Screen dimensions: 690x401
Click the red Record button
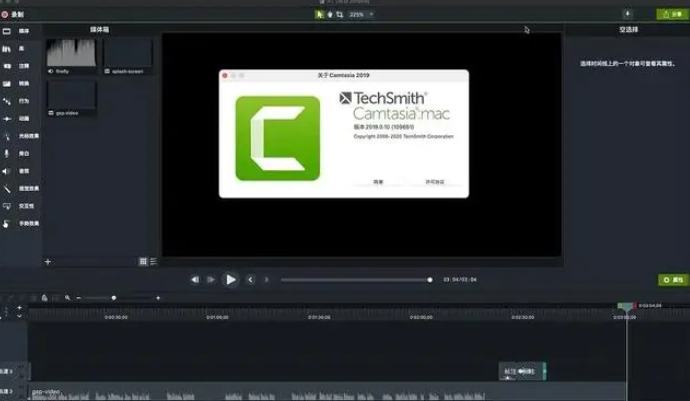pos(6,14)
